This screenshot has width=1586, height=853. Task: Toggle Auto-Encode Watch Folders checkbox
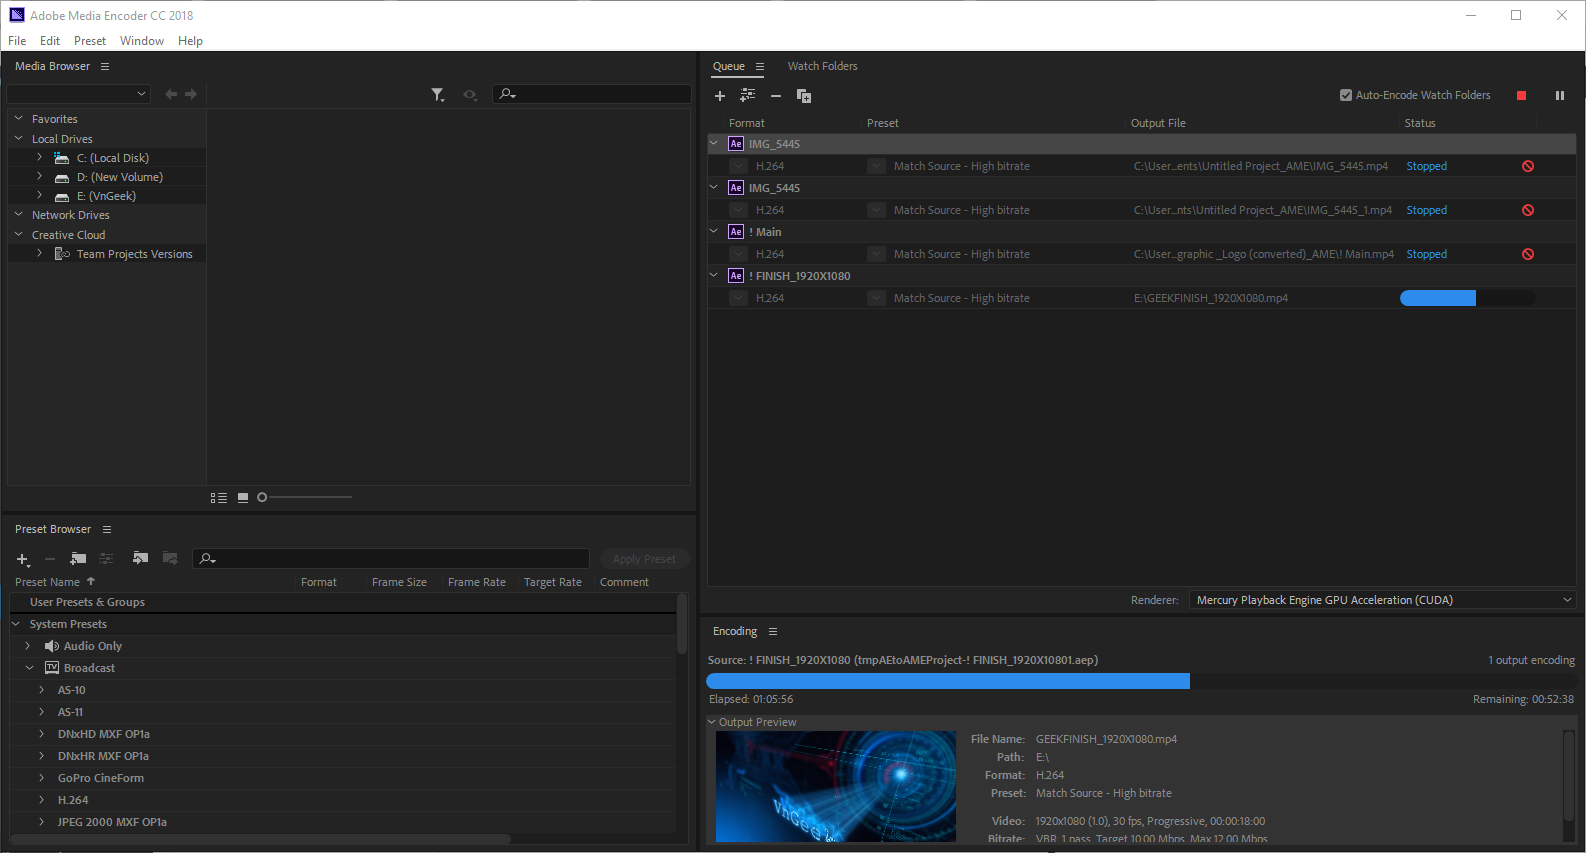click(x=1346, y=95)
